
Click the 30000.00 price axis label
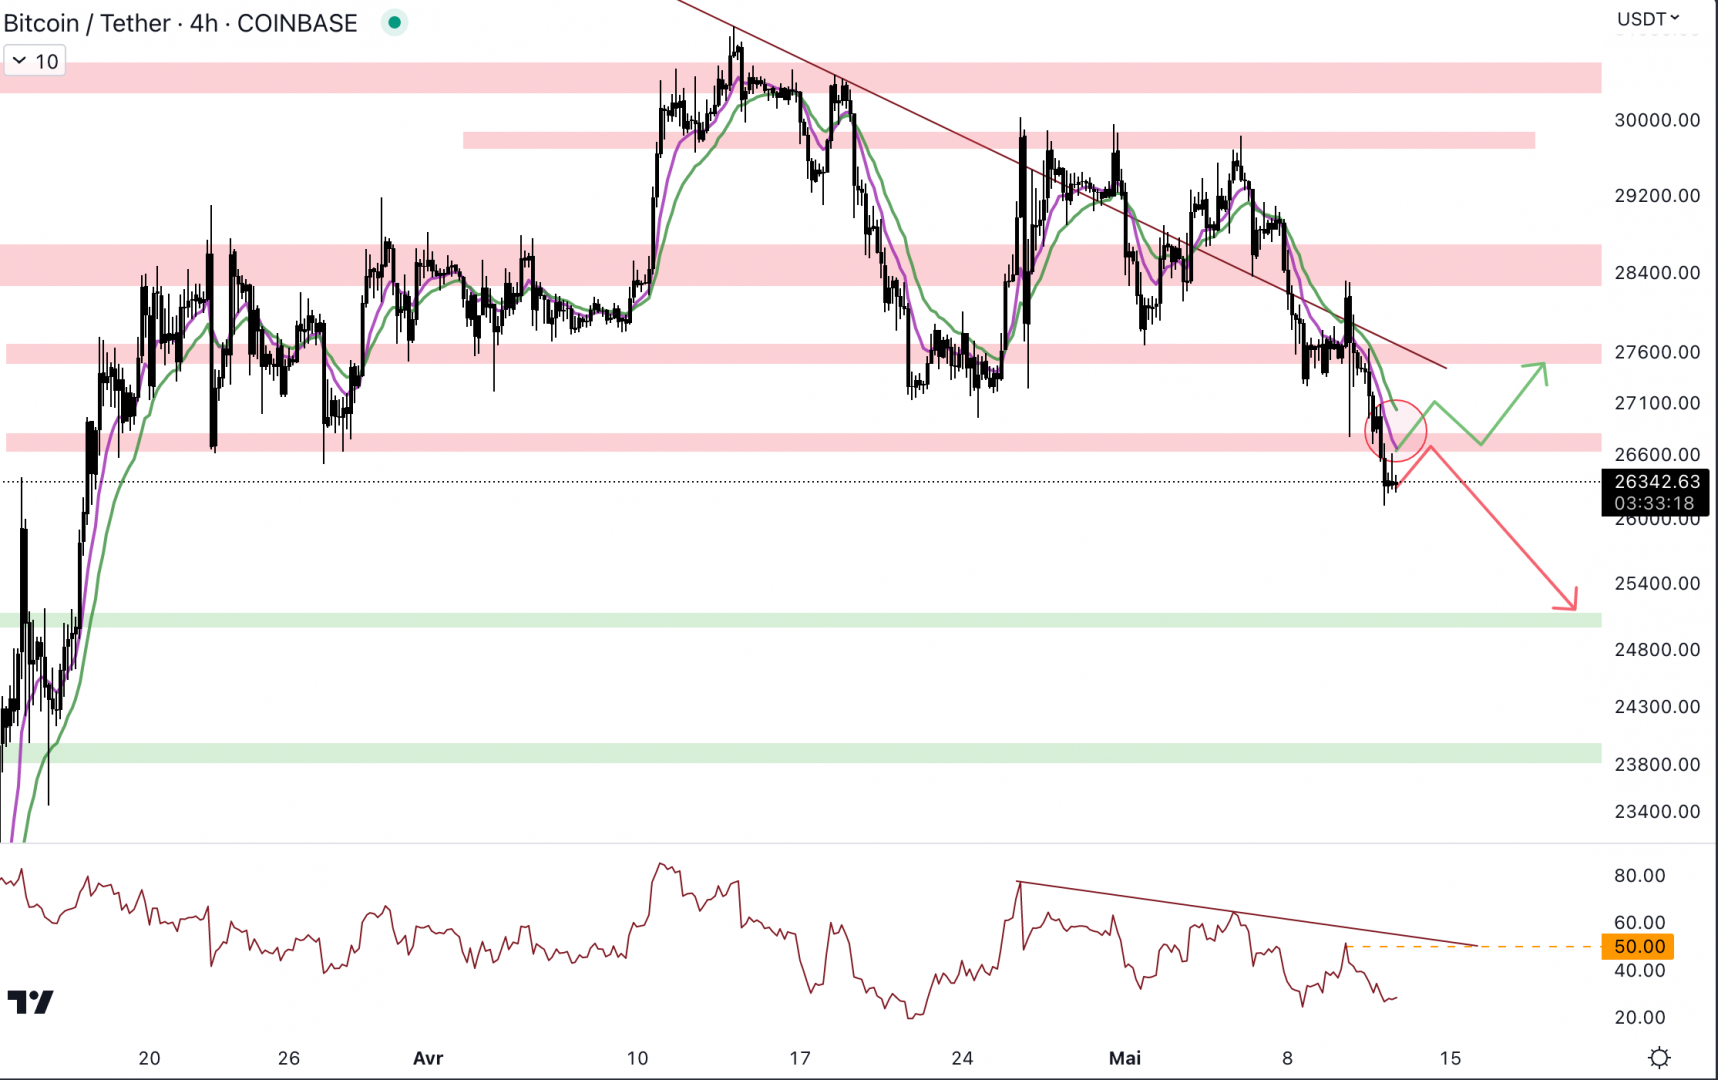tap(1657, 120)
